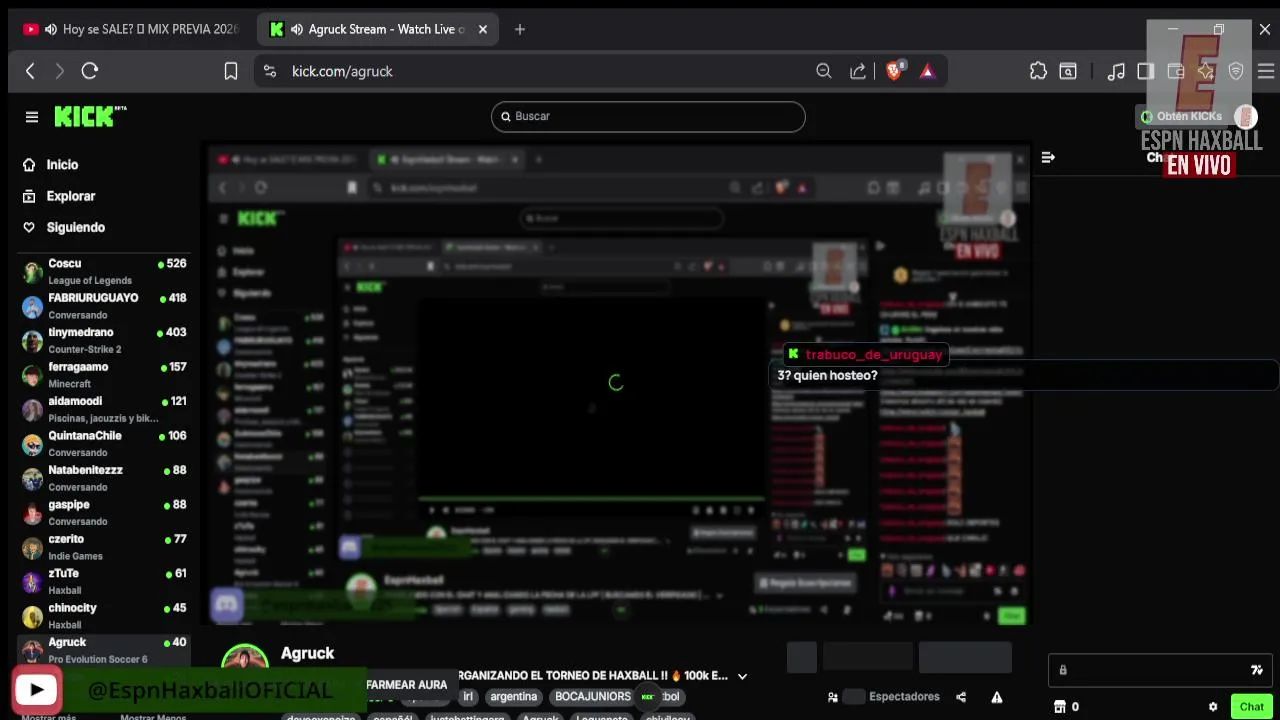Screen dimensions: 1280x720
Task: Open ferragaamo's Minecraft channel
Action: click(104, 375)
